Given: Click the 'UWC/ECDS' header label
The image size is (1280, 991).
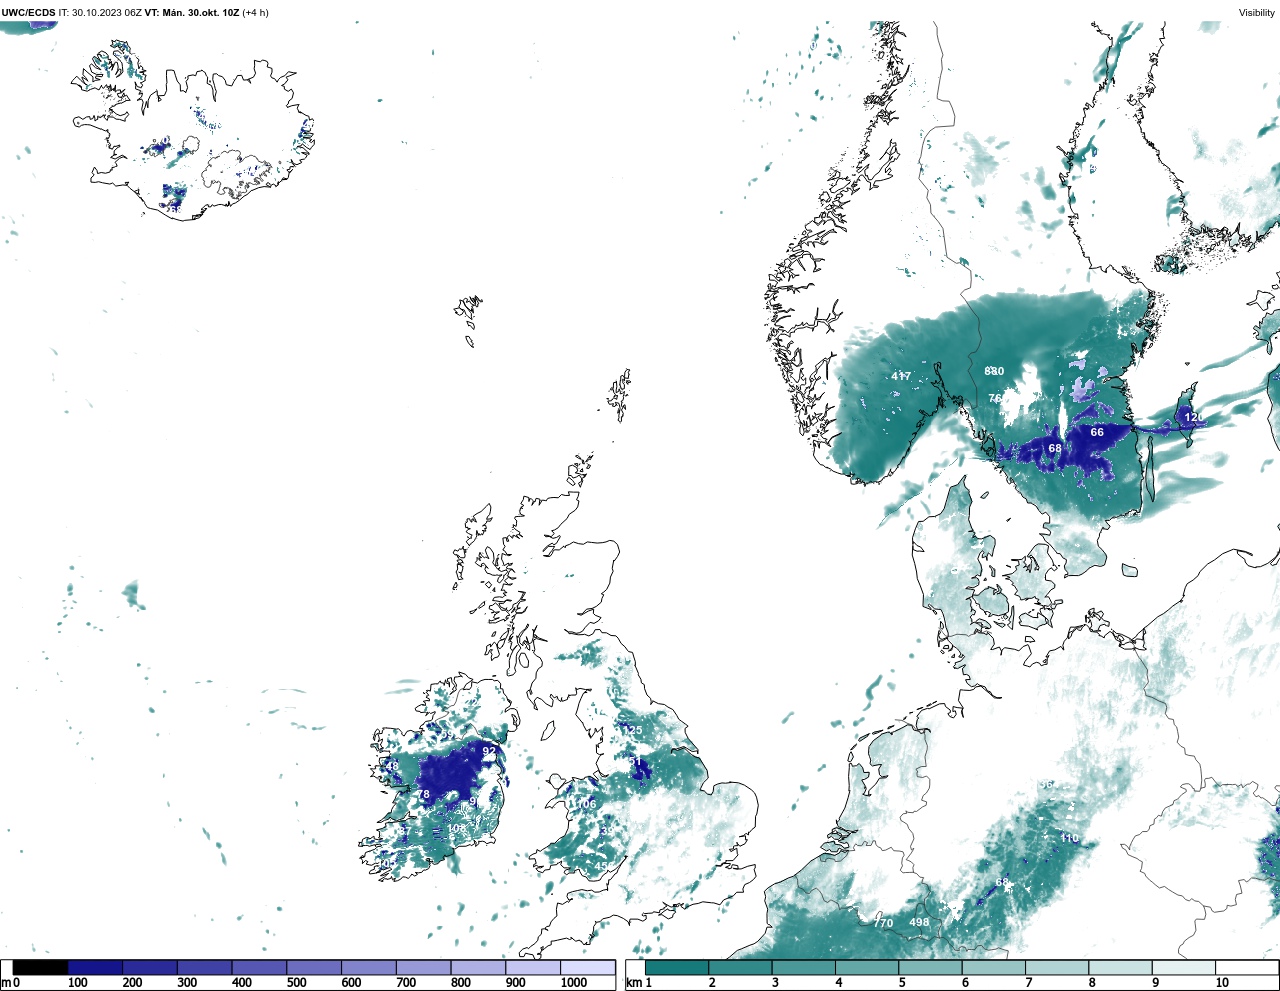Looking at the screenshot, I should pyautogui.click(x=28, y=13).
